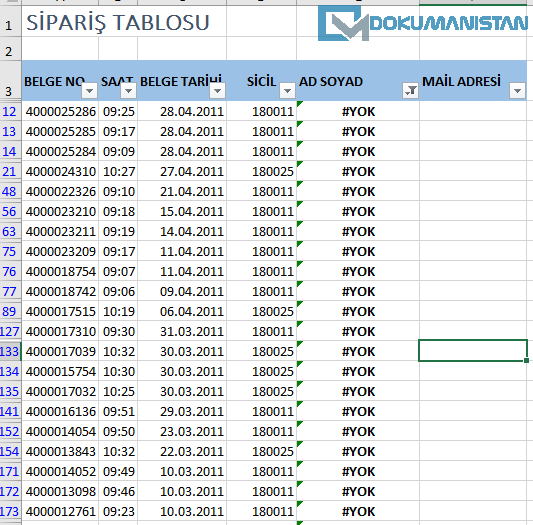Viewport: 533px width, 525px height.
Task: Select cell with belge no 4000018754
Action: click(x=61, y=271)
